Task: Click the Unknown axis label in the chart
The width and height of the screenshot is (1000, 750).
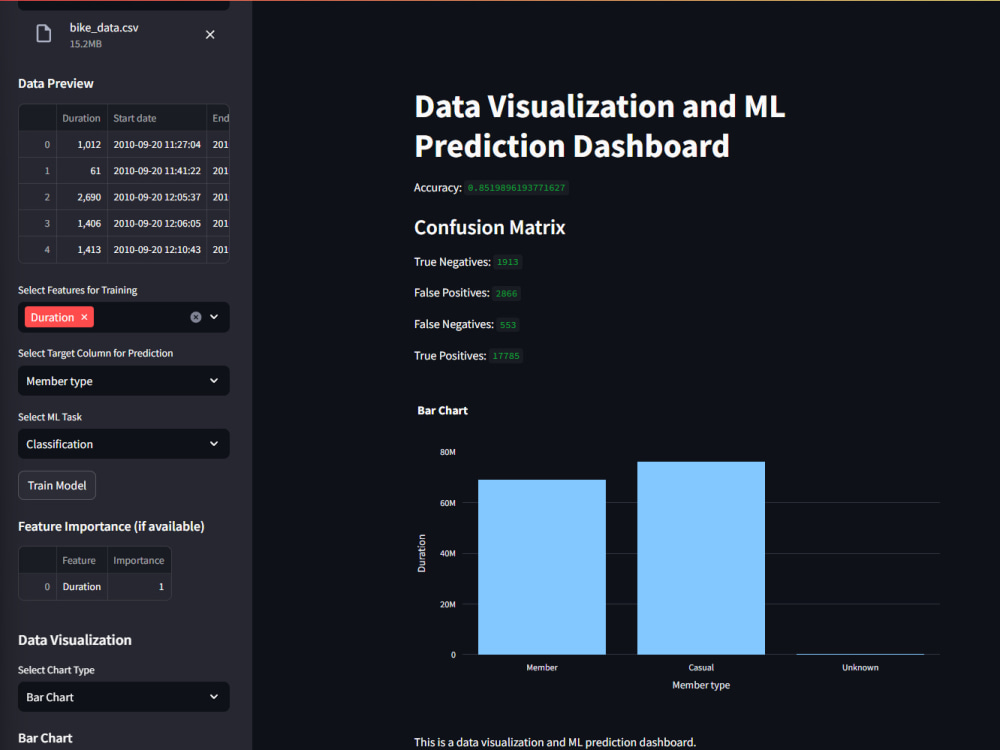Action: click(860, 668)
